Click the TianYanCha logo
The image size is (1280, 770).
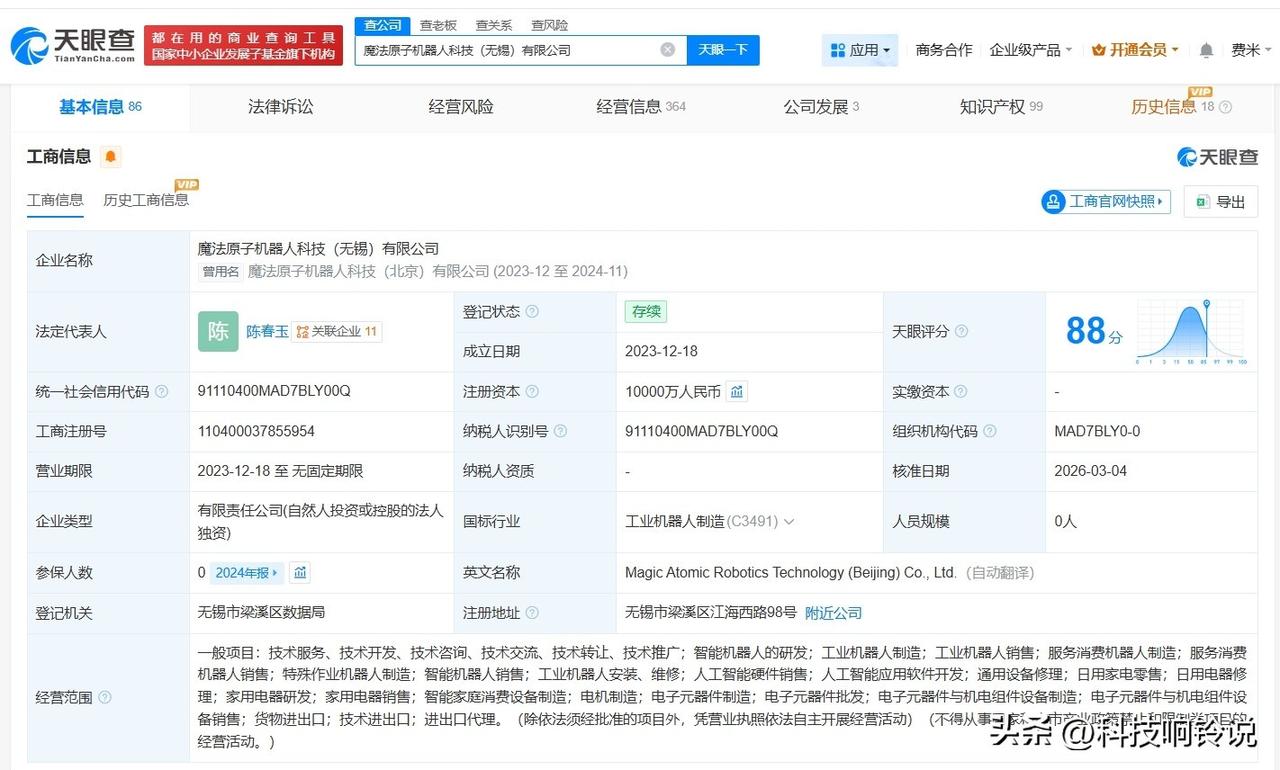coord(72,45)
